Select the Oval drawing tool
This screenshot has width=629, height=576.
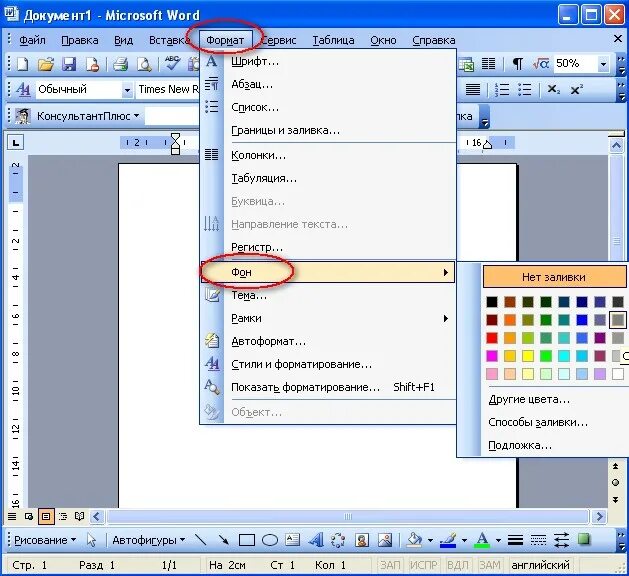point(270,540)
